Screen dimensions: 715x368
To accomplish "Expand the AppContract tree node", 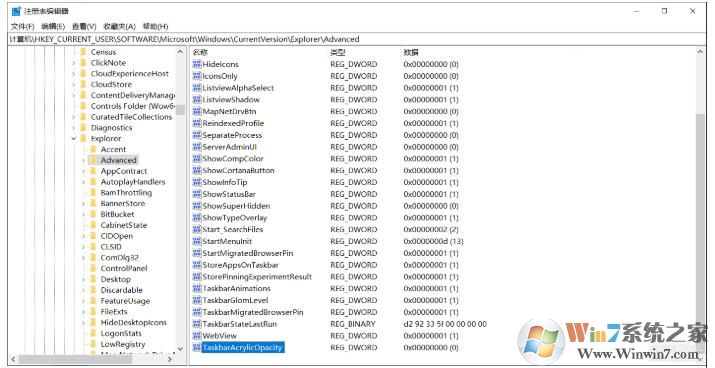I will pyautogui.click(x=83, y=171).
